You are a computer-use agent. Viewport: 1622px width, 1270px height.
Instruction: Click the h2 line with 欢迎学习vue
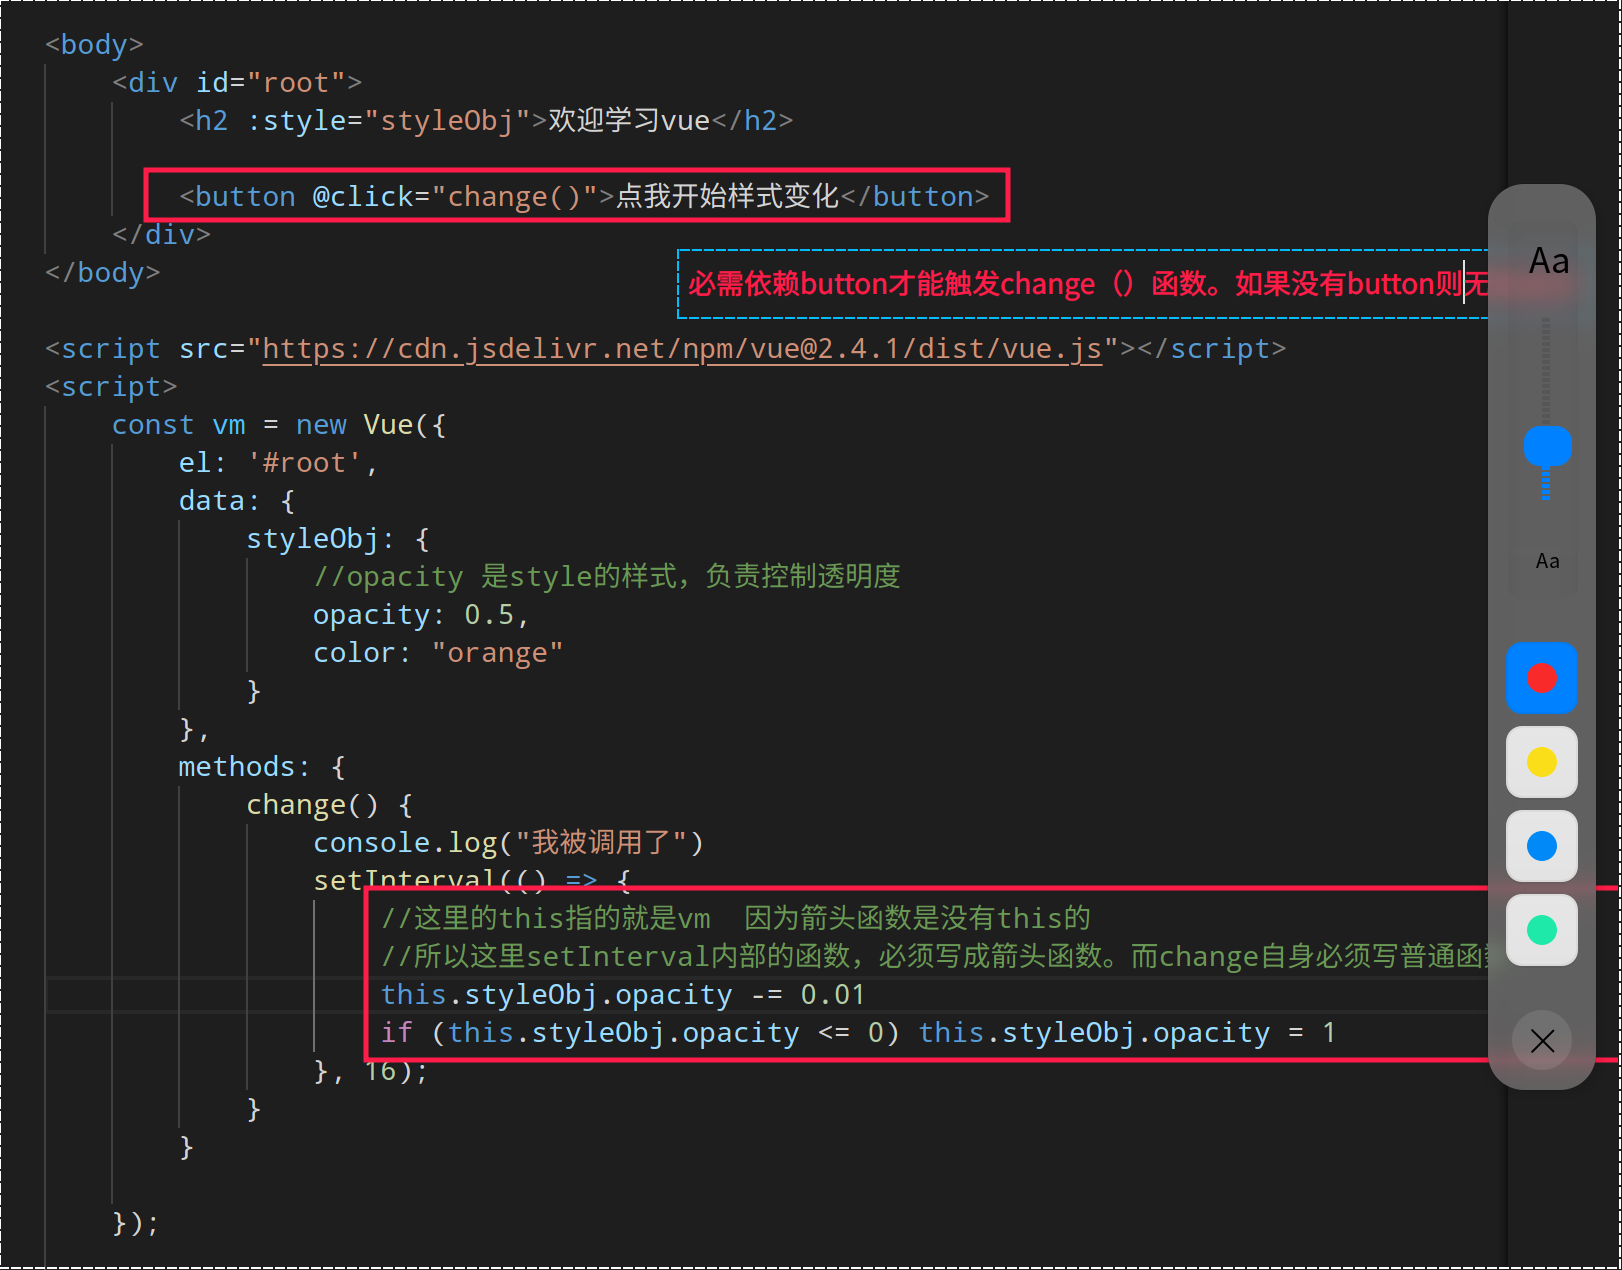(486, 121)
